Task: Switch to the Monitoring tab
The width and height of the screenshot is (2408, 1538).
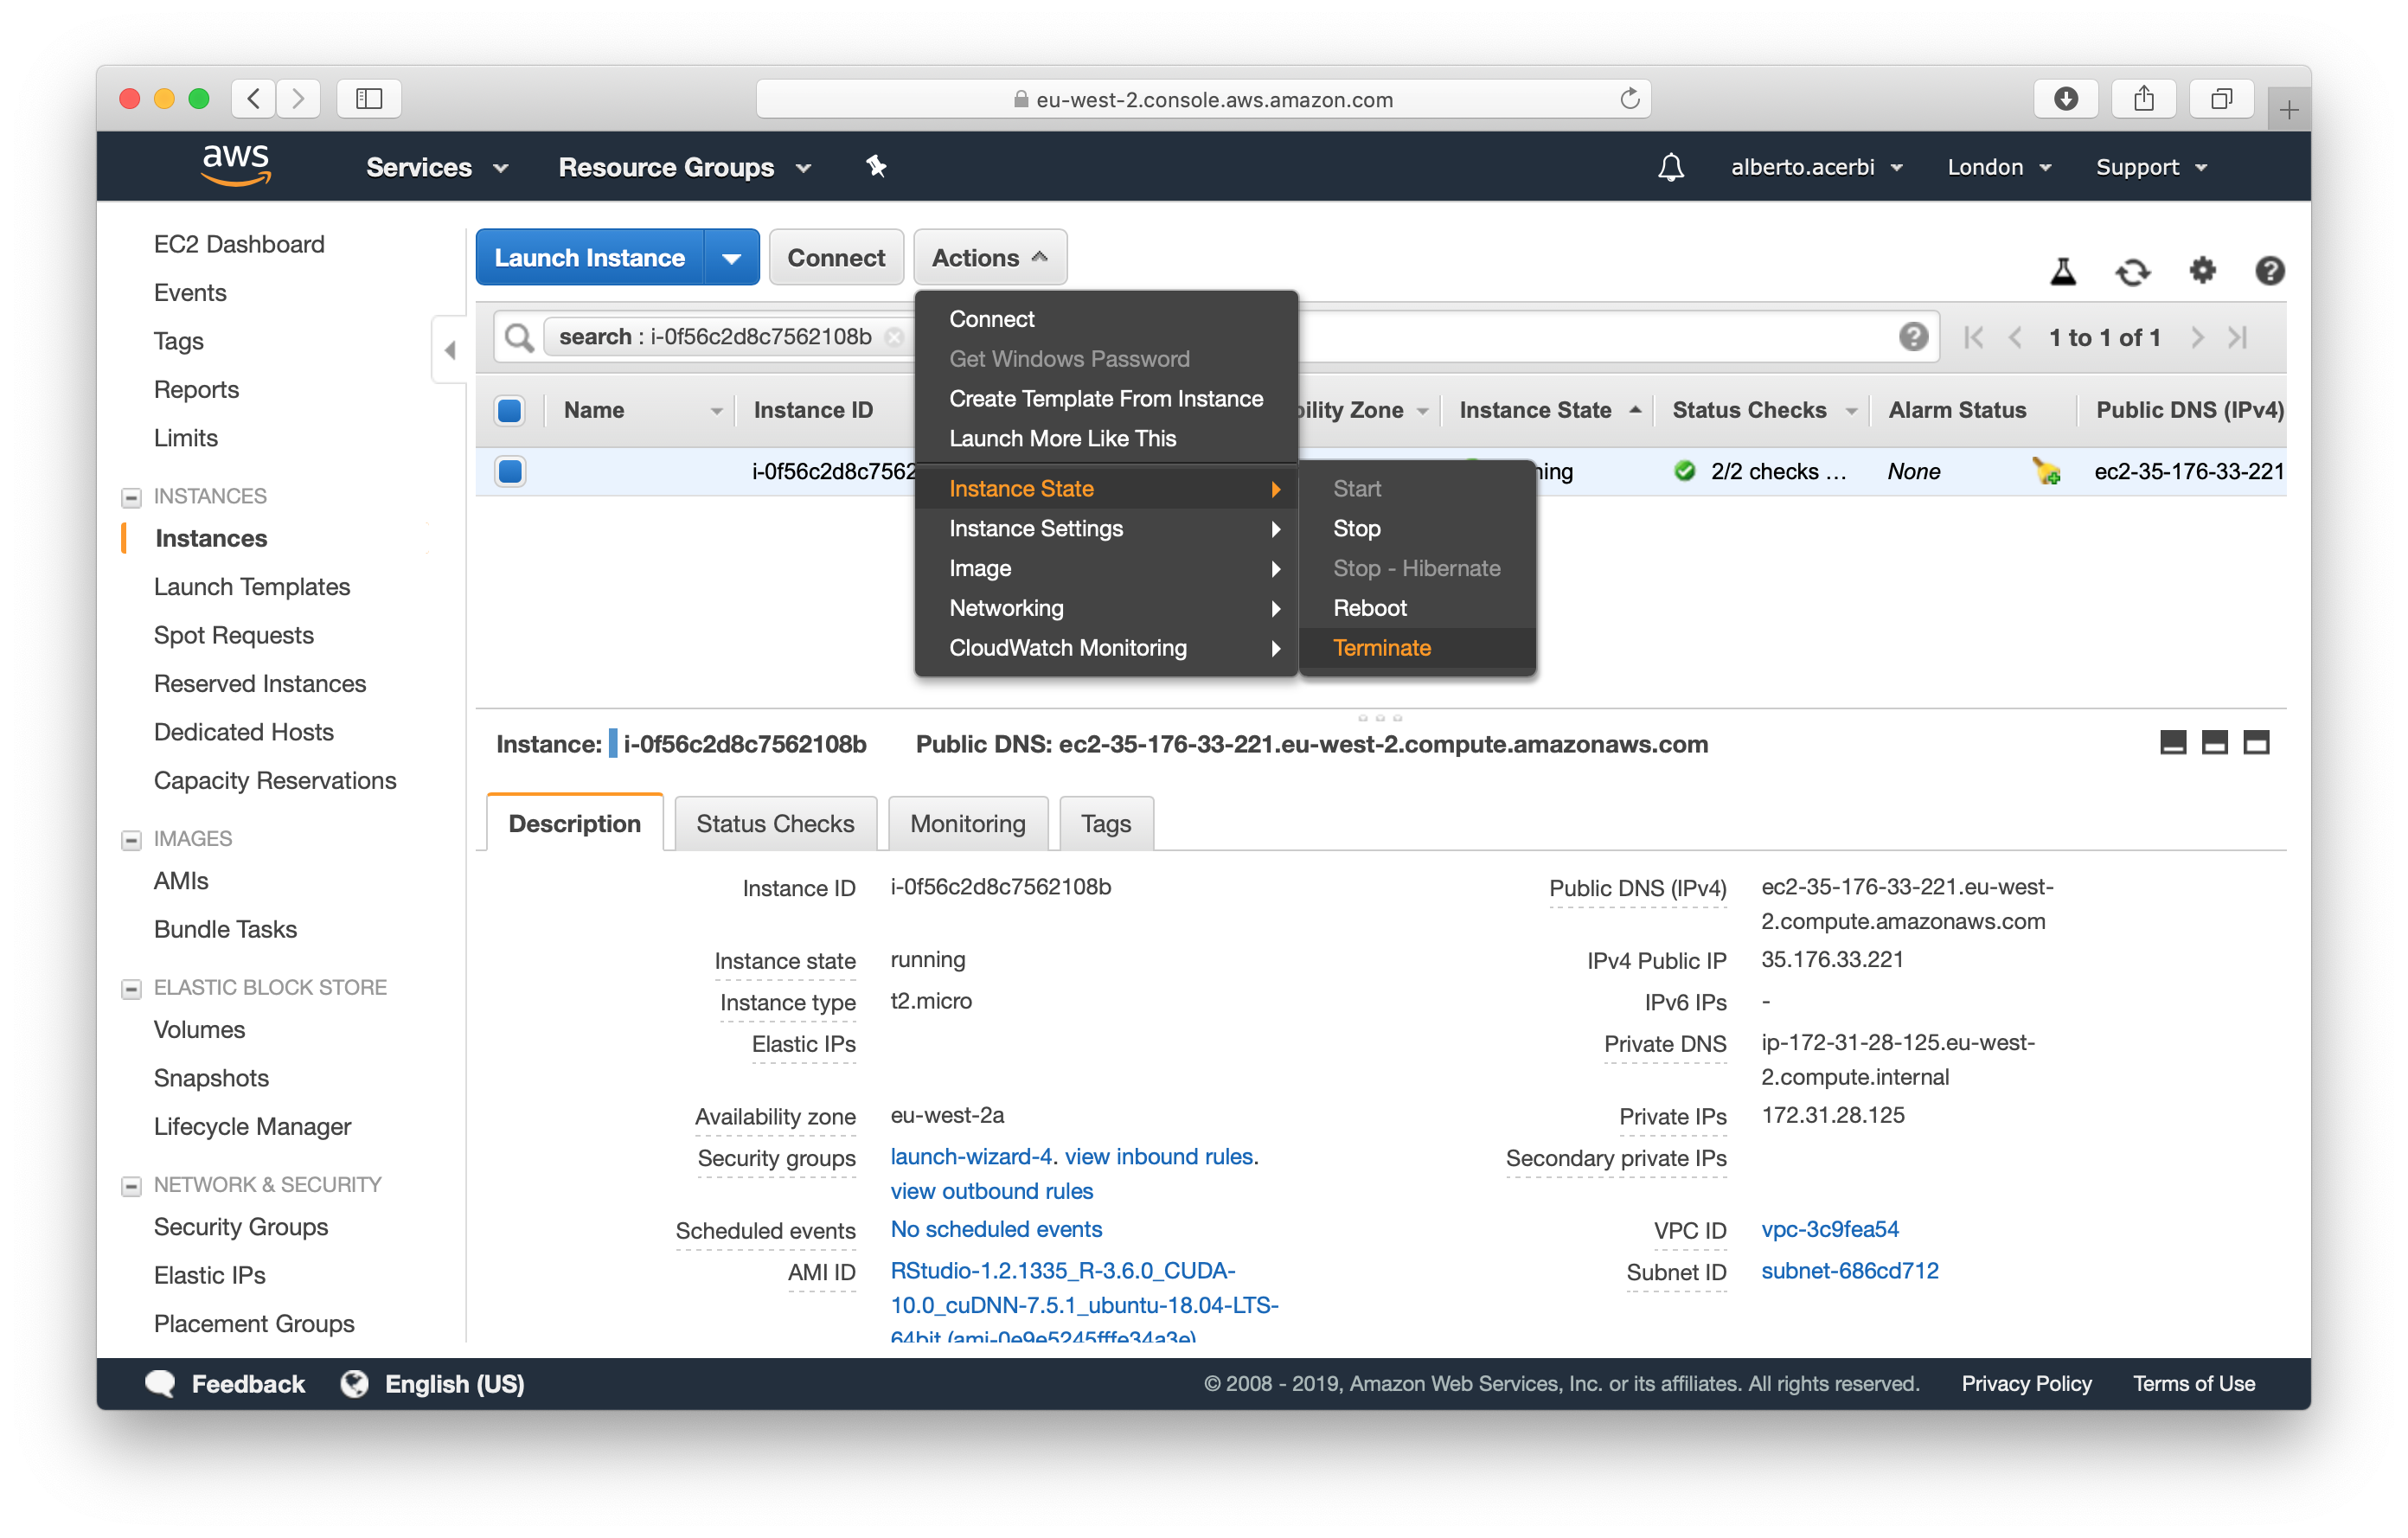Action: click(x=967, y=823)
